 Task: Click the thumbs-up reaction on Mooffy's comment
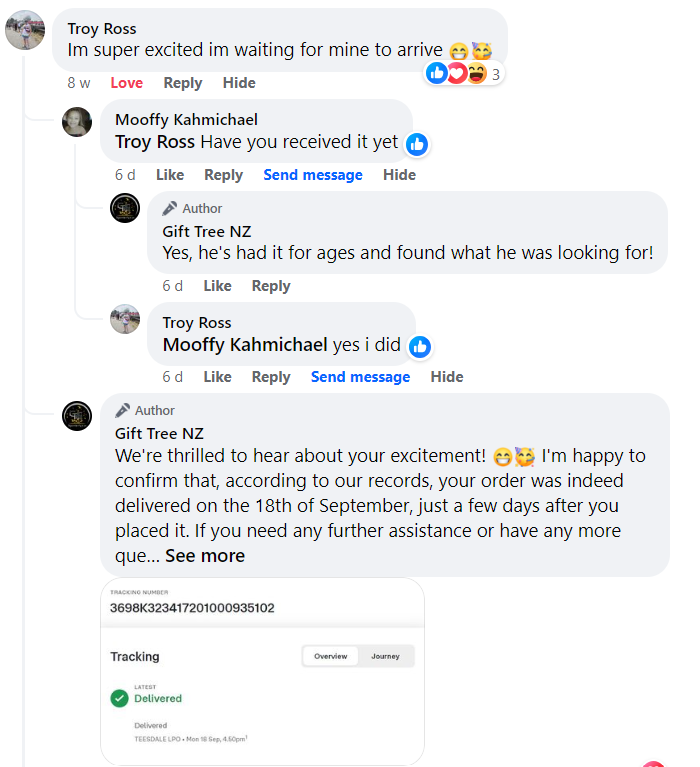(417, 144)
